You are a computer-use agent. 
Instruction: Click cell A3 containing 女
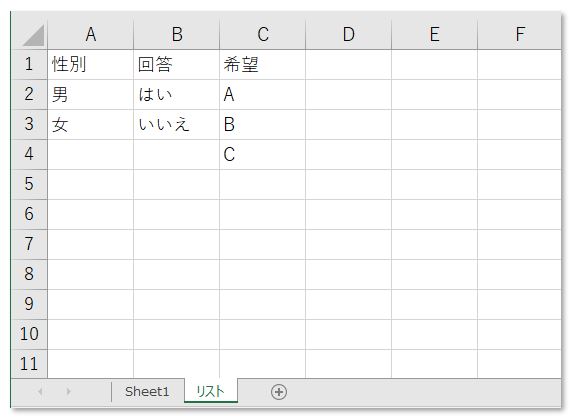point(91,124)
